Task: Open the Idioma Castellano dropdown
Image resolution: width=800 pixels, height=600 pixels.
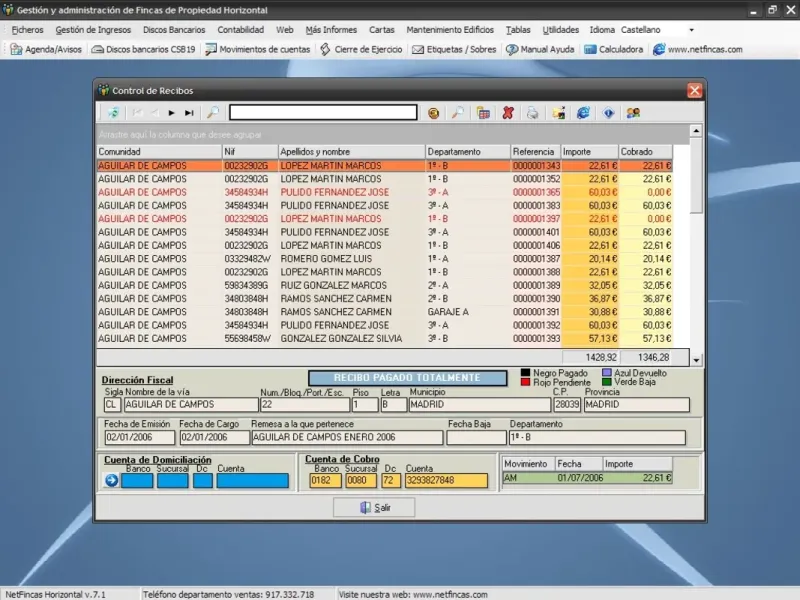Action: coord(691,30)
